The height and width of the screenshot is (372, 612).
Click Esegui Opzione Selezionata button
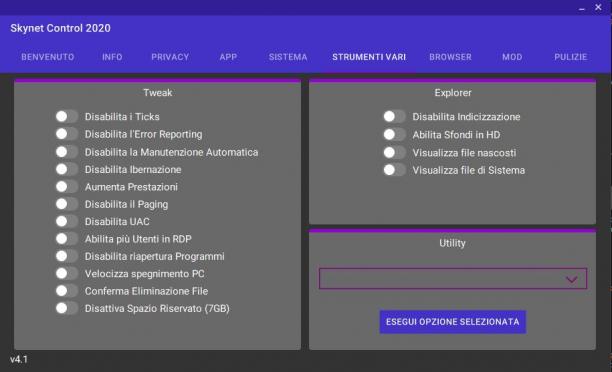pyautogui.click(x=453, y=322)
